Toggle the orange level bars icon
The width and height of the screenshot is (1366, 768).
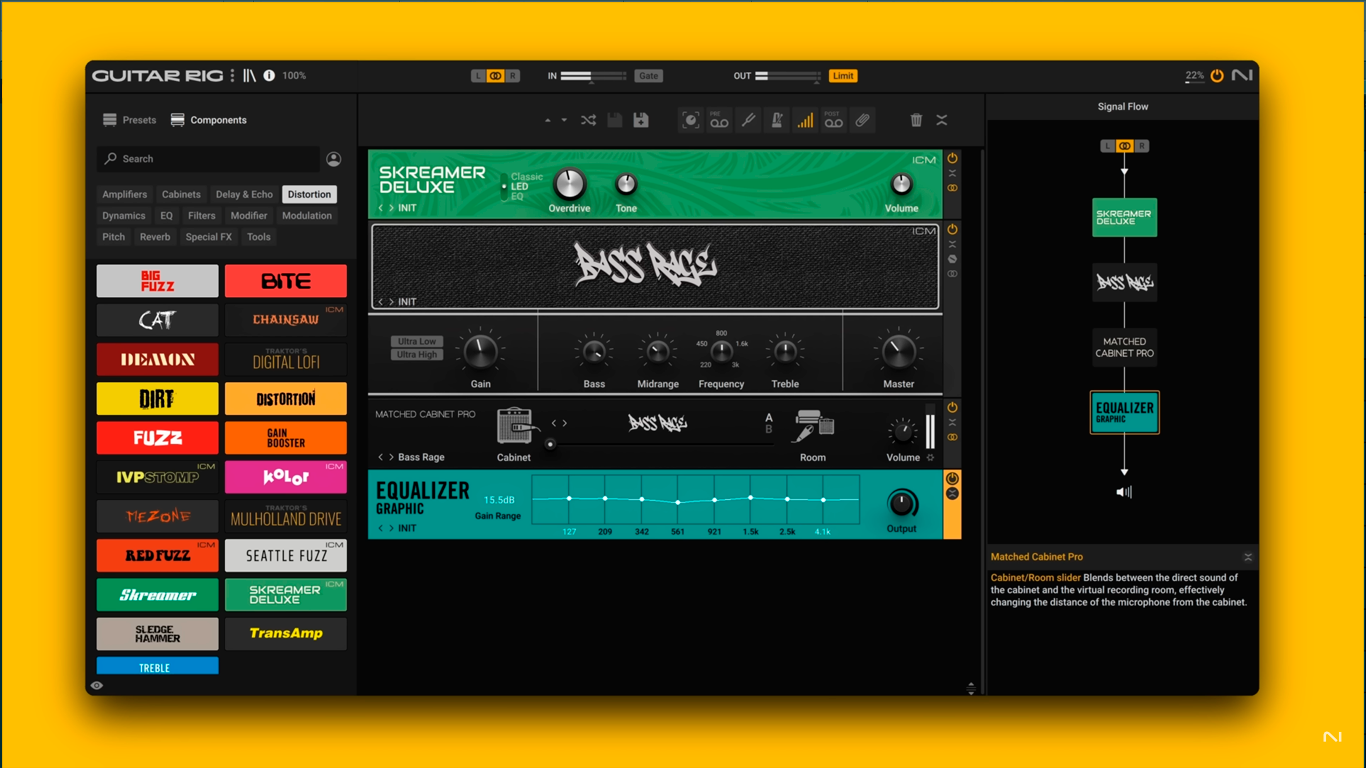click(x=805, y=120)
